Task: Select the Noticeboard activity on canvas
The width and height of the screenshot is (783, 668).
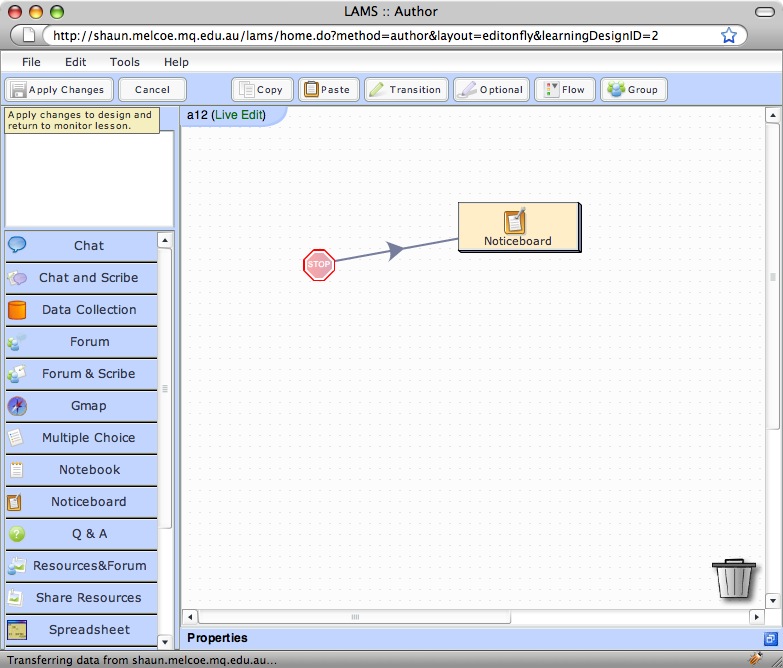Action: click(518, 227)
